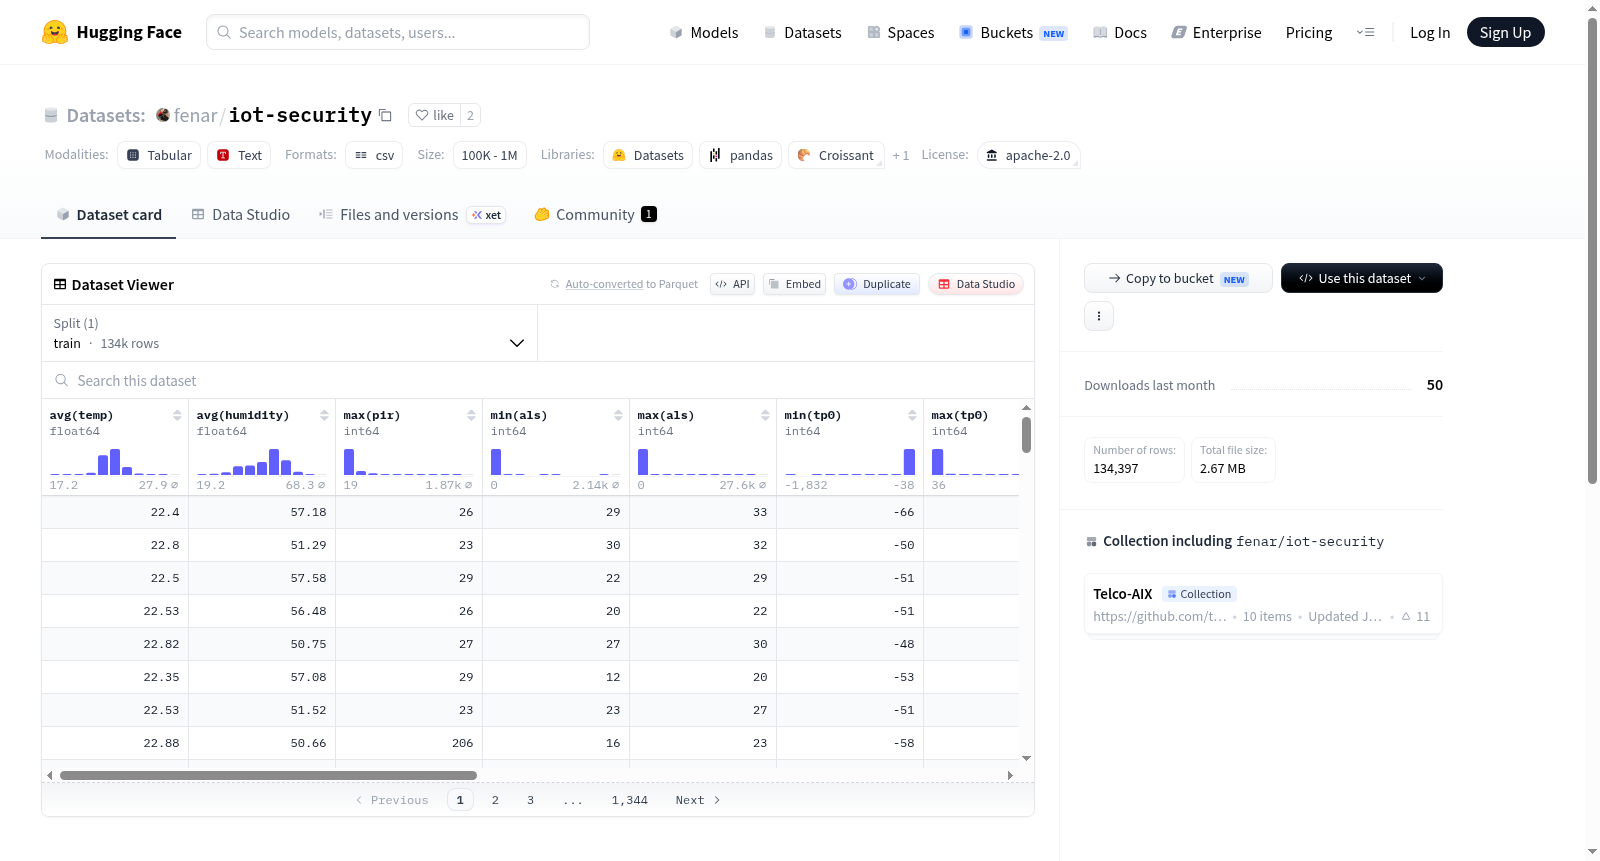The height and width of the screenshot is (861, 1600).
Task: Open the Telco-AIX collection card
Action: coord(1263,604)
